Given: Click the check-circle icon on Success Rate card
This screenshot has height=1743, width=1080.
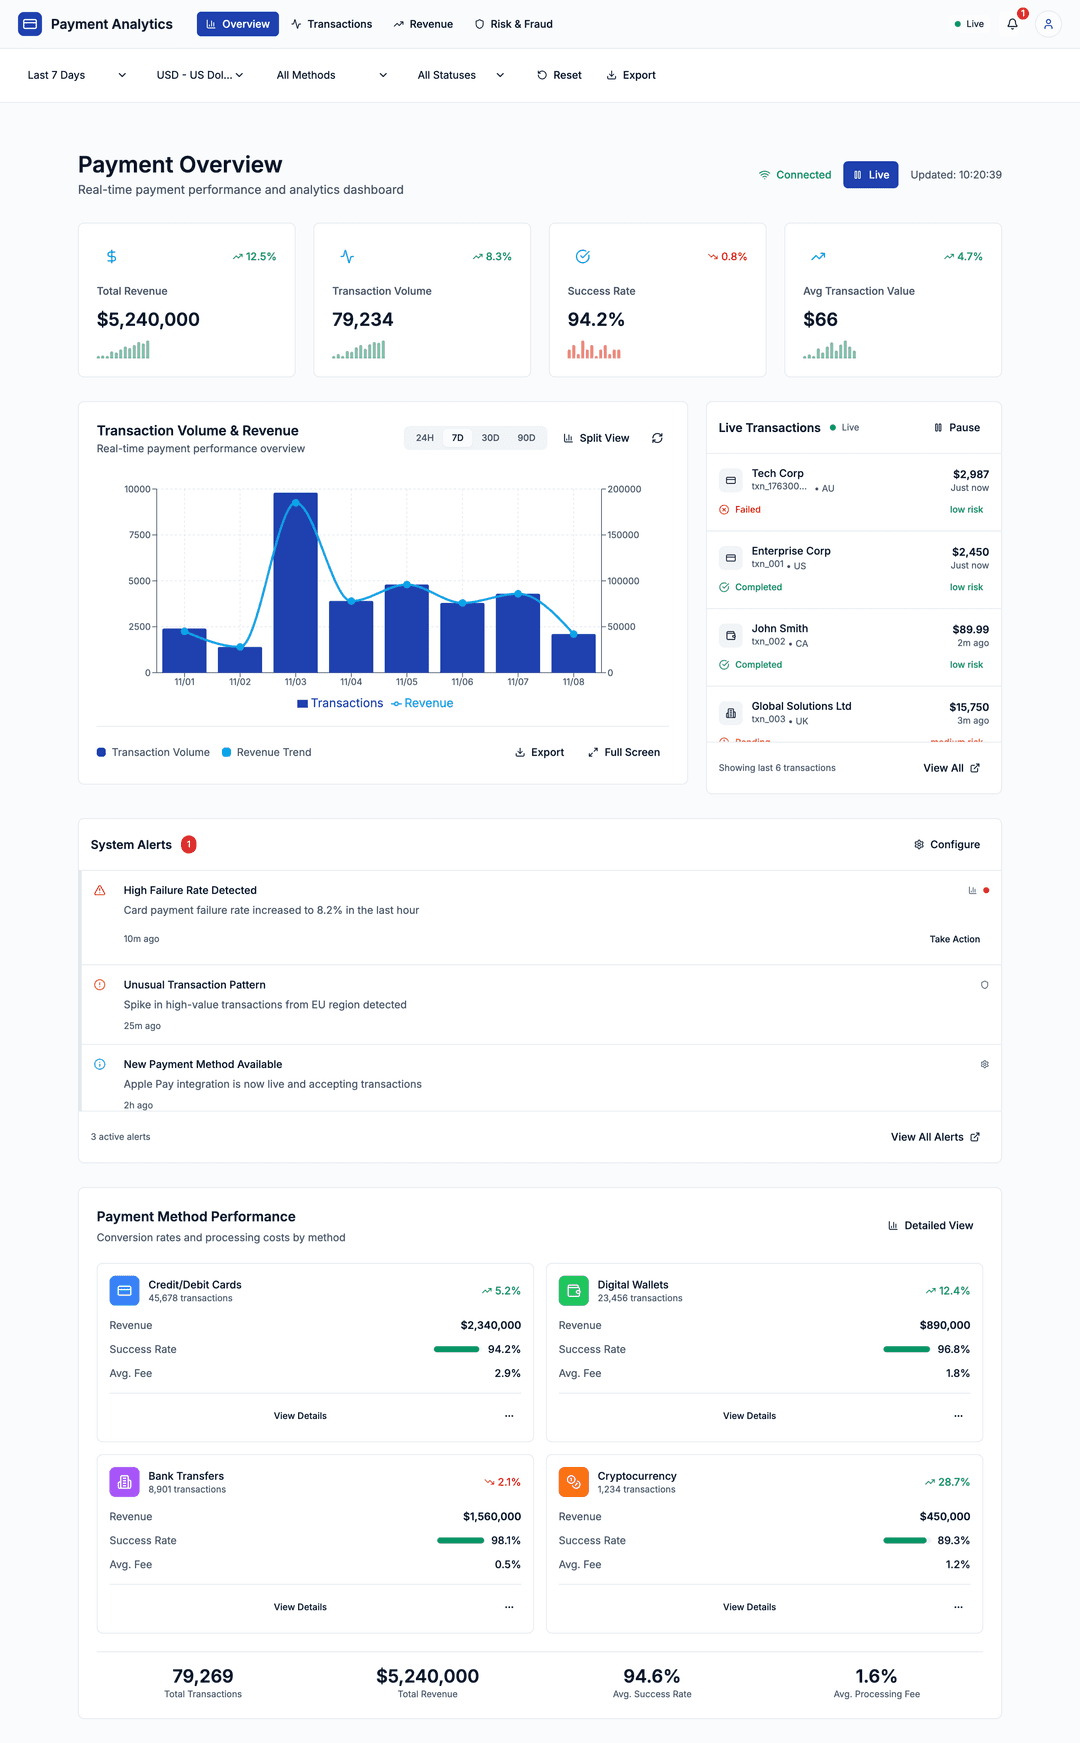Looking at the screenshot, I should (x=583, y=257).
